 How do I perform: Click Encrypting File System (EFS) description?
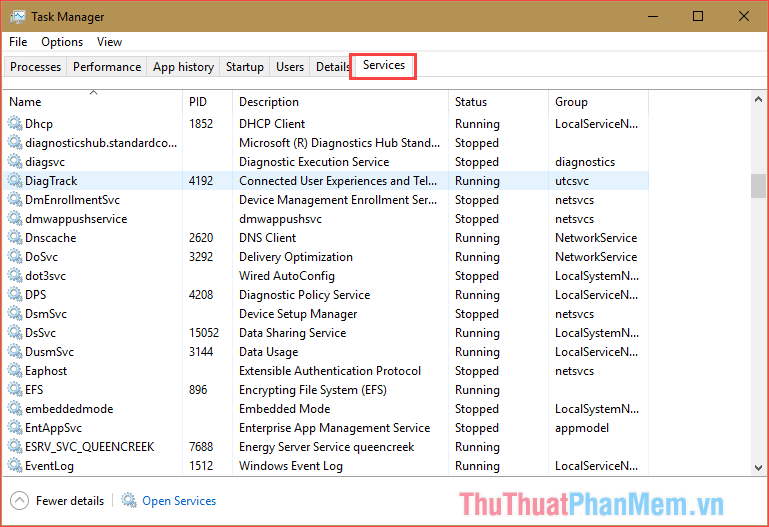point(313,390)
